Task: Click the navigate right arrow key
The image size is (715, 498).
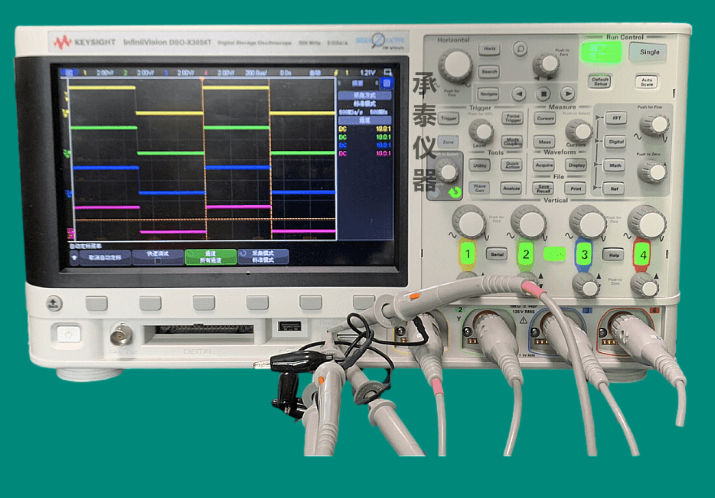Action: [567, 94]
